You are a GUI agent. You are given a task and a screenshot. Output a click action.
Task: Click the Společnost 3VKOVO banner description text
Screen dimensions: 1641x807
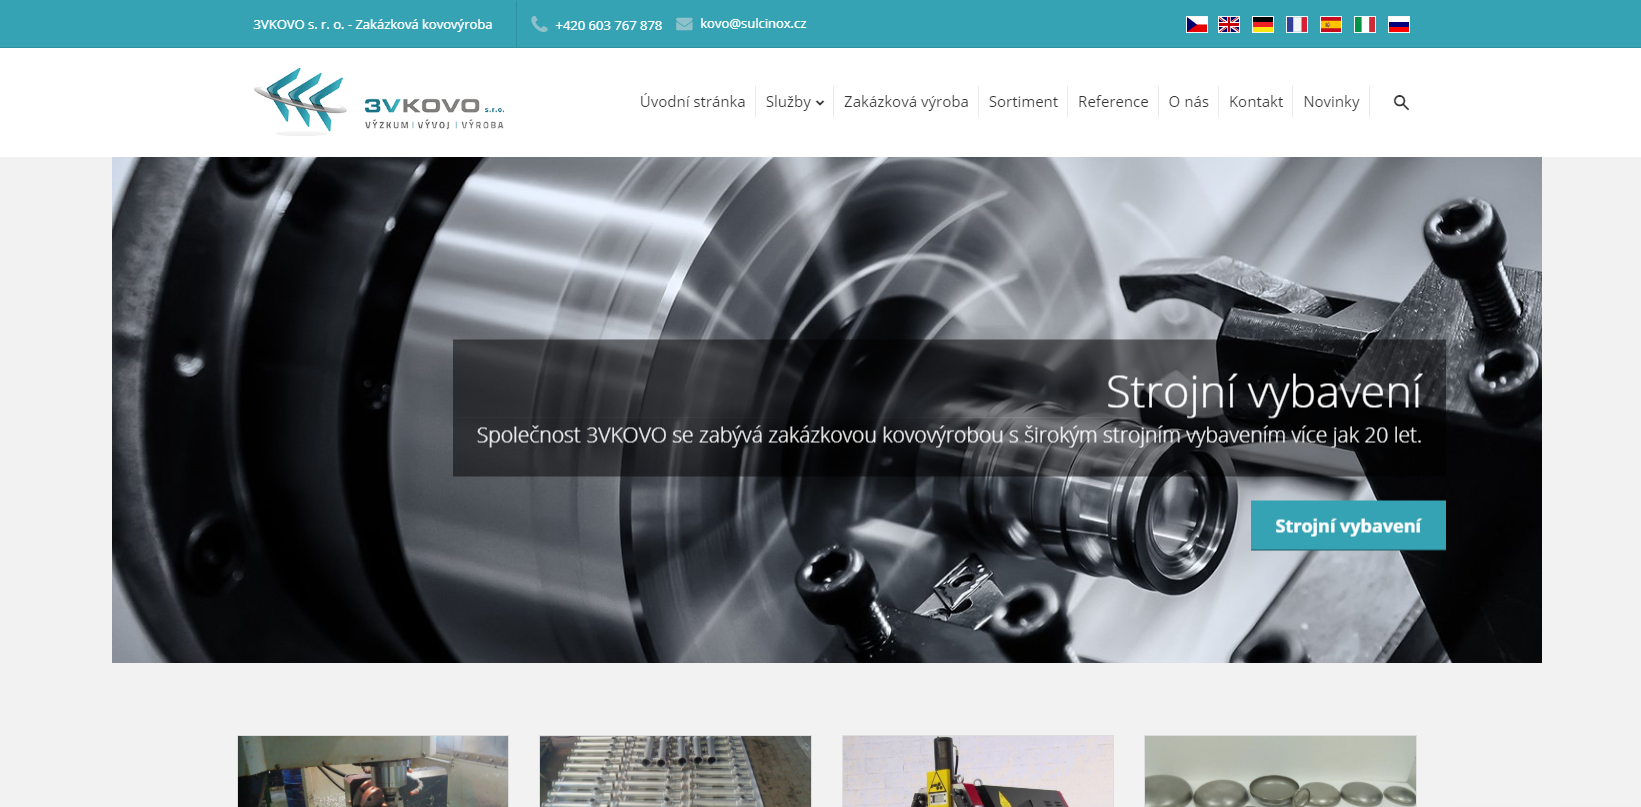click(x=949, y=436)
